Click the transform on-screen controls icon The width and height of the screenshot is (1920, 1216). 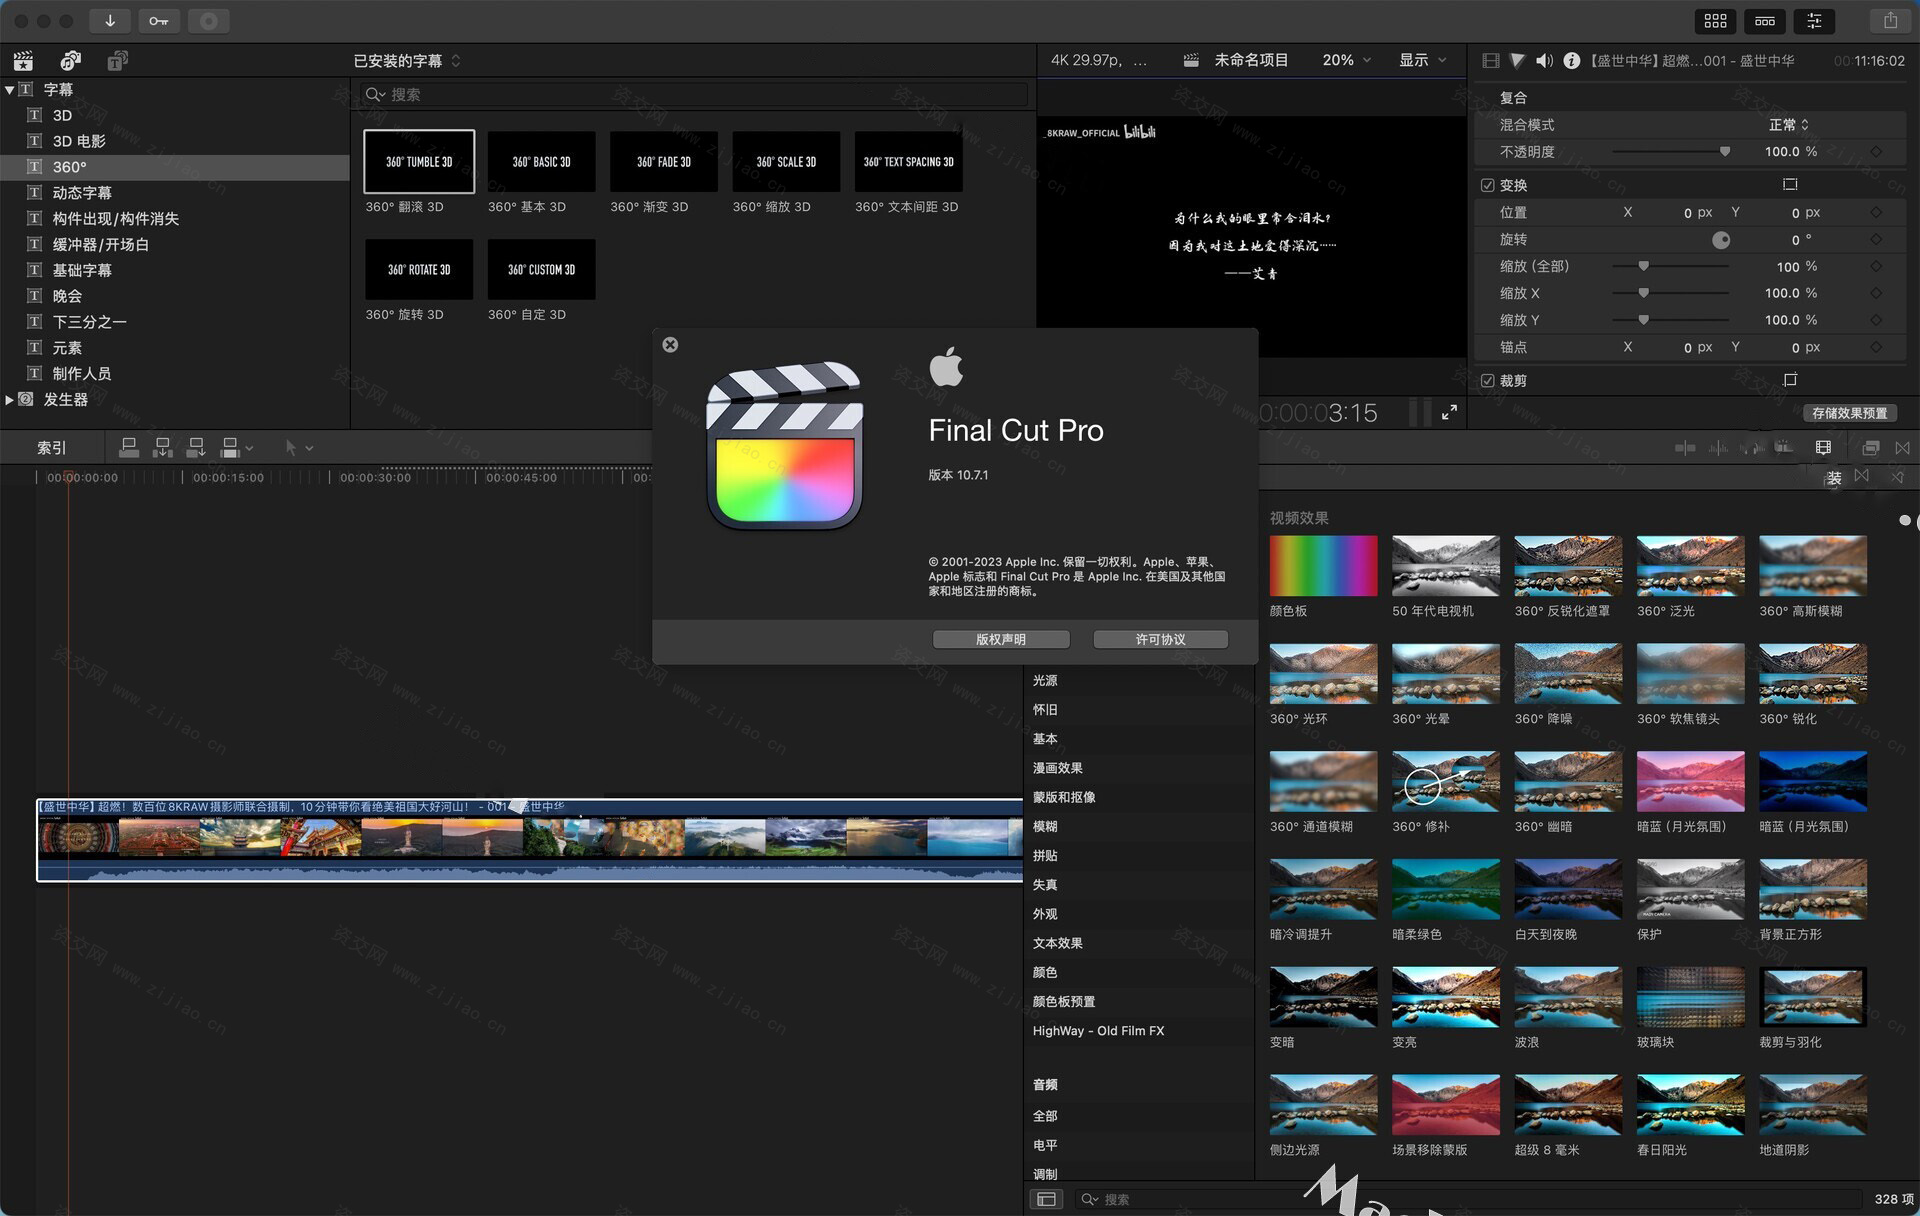(1790, 184)
